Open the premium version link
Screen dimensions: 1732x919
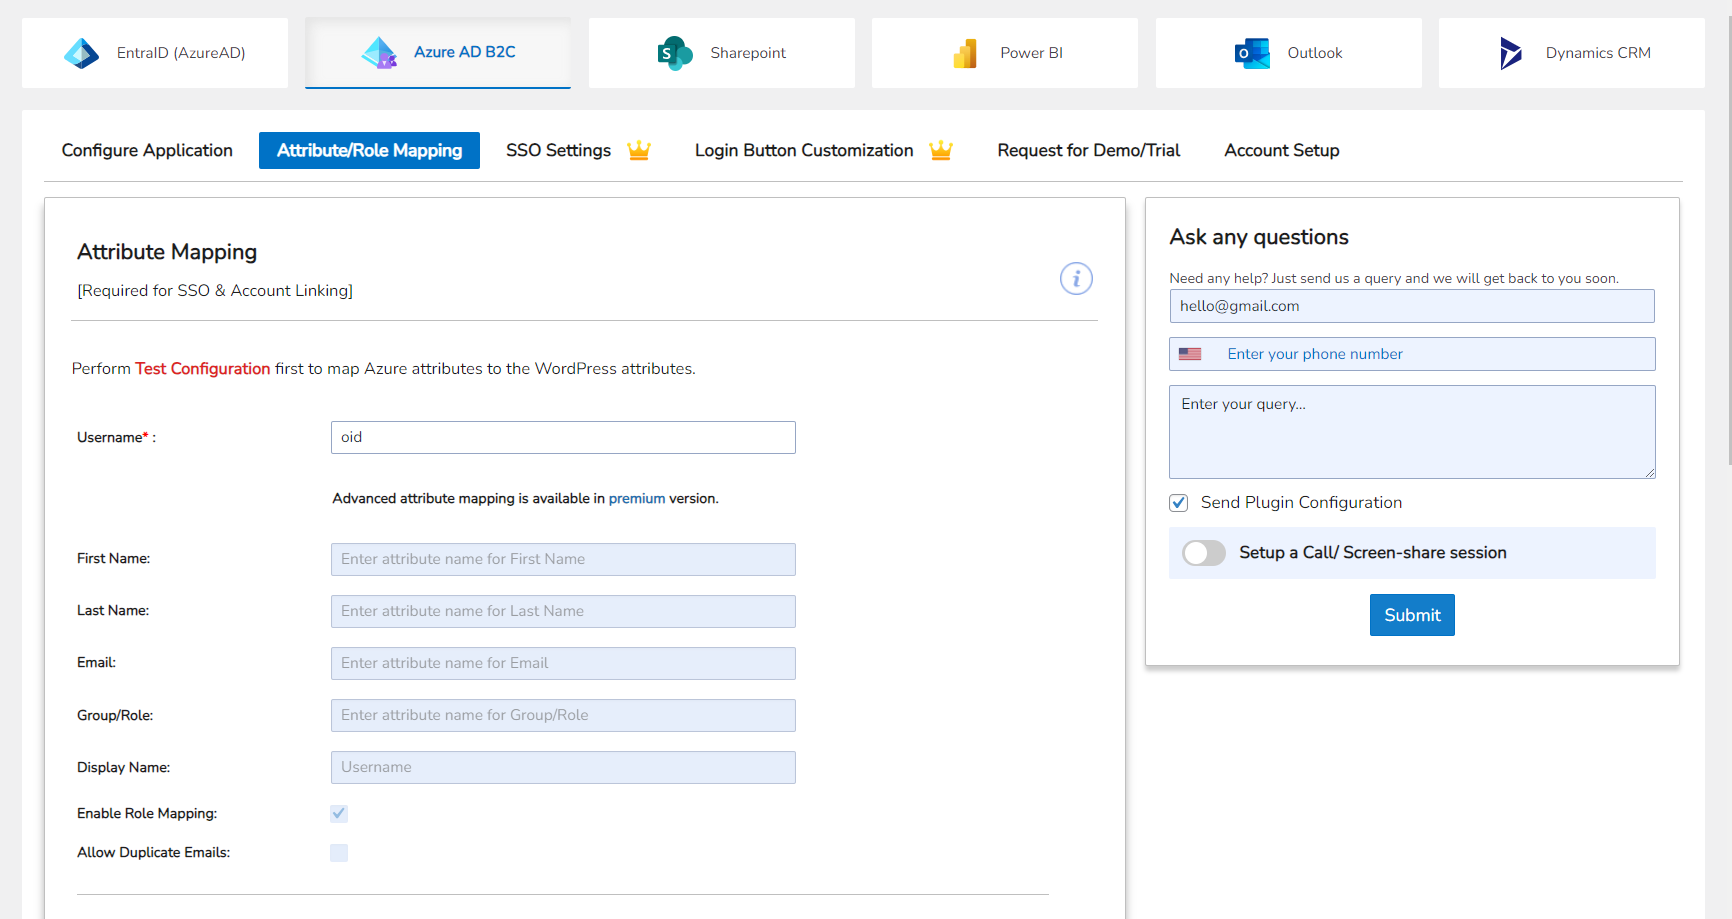[x=637, y=498]
